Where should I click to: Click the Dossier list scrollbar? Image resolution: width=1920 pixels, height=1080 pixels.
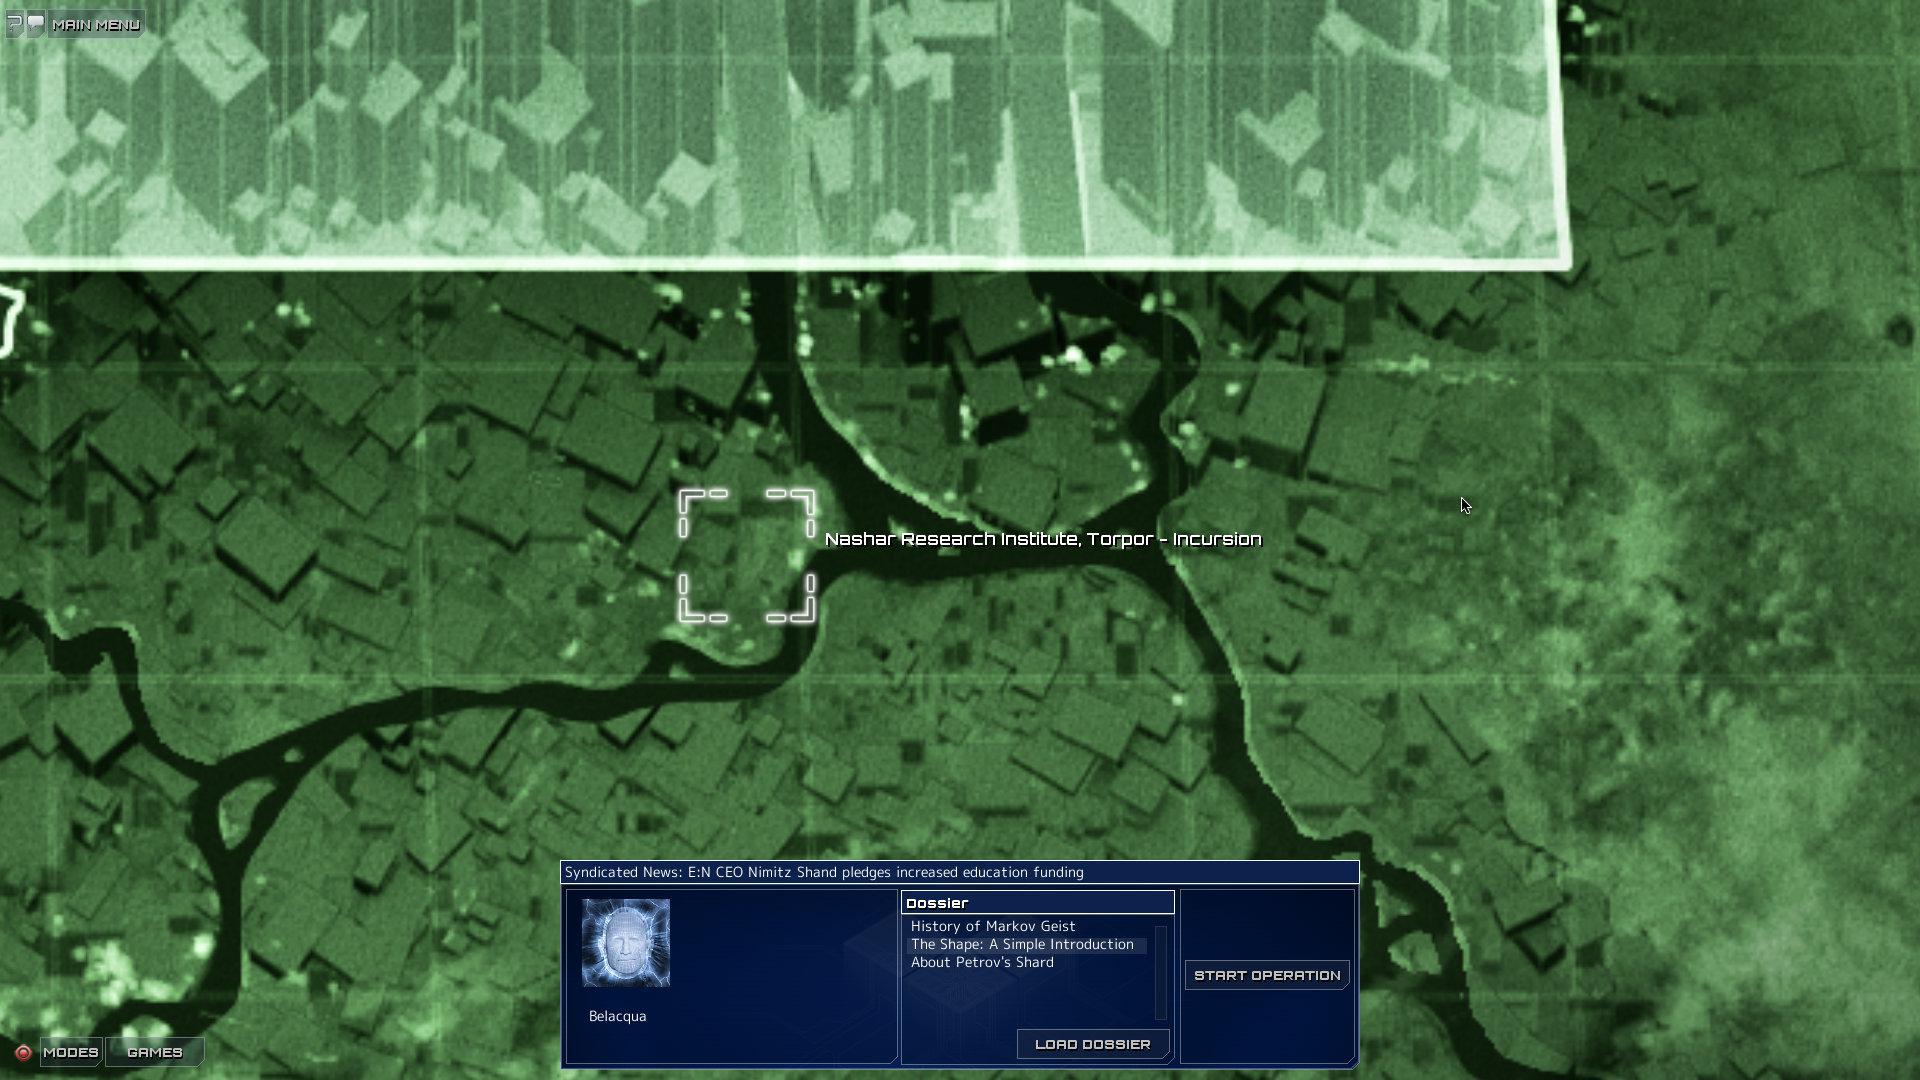(1160, 972)
